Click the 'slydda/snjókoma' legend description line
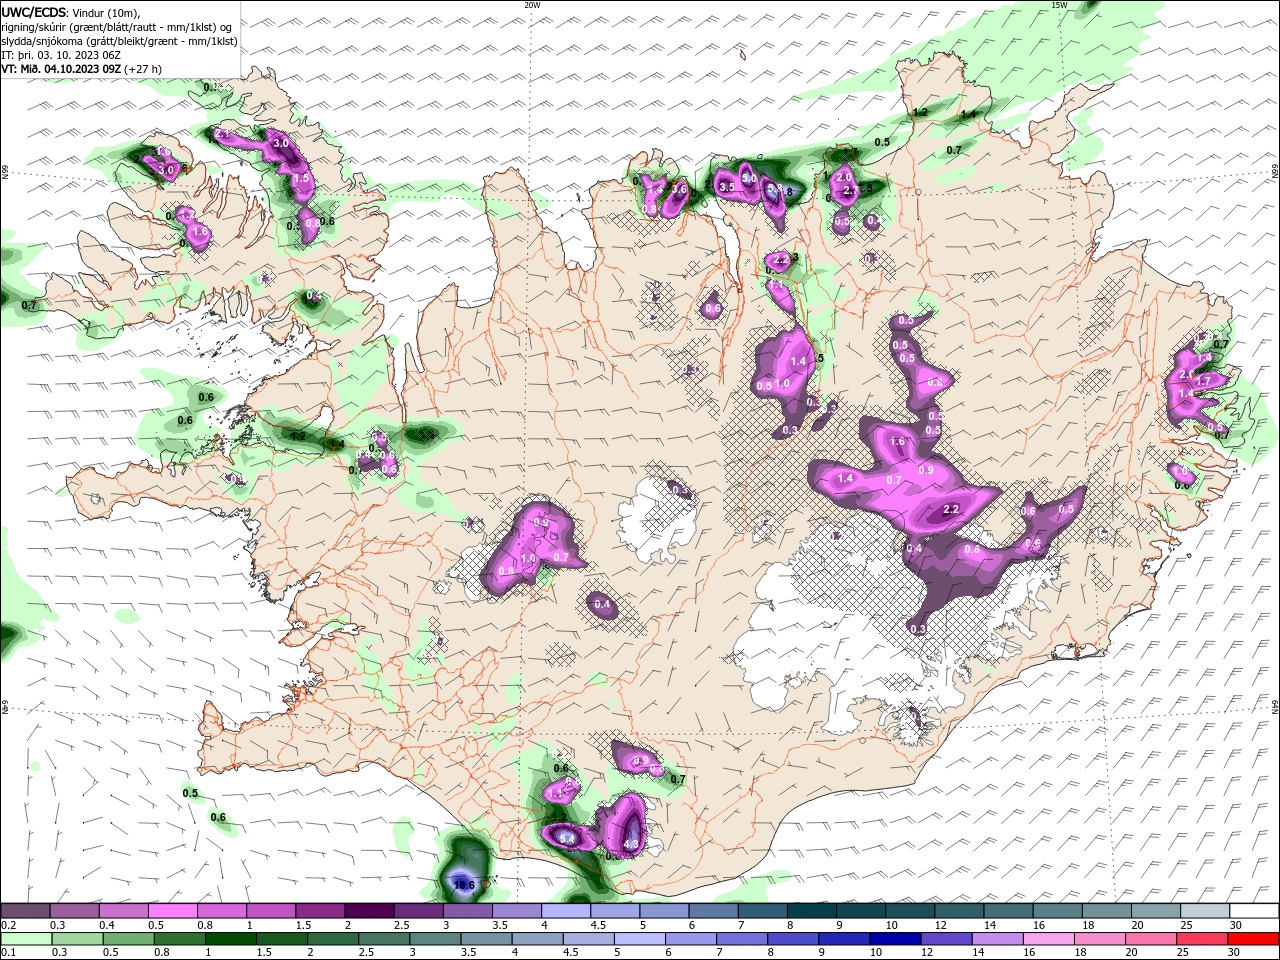This screenshot has width=1280, height=960. click(119, 41)
